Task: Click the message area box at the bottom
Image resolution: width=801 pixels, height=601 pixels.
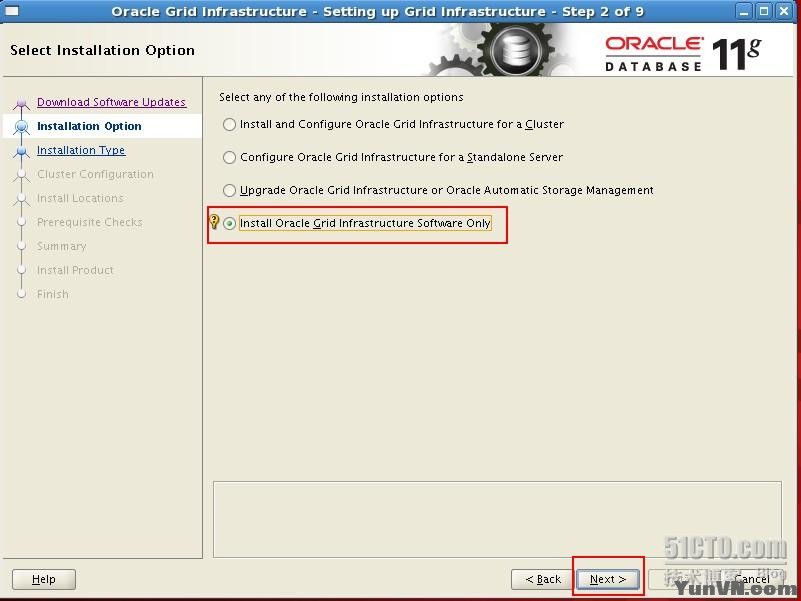Action: (497, 519)
